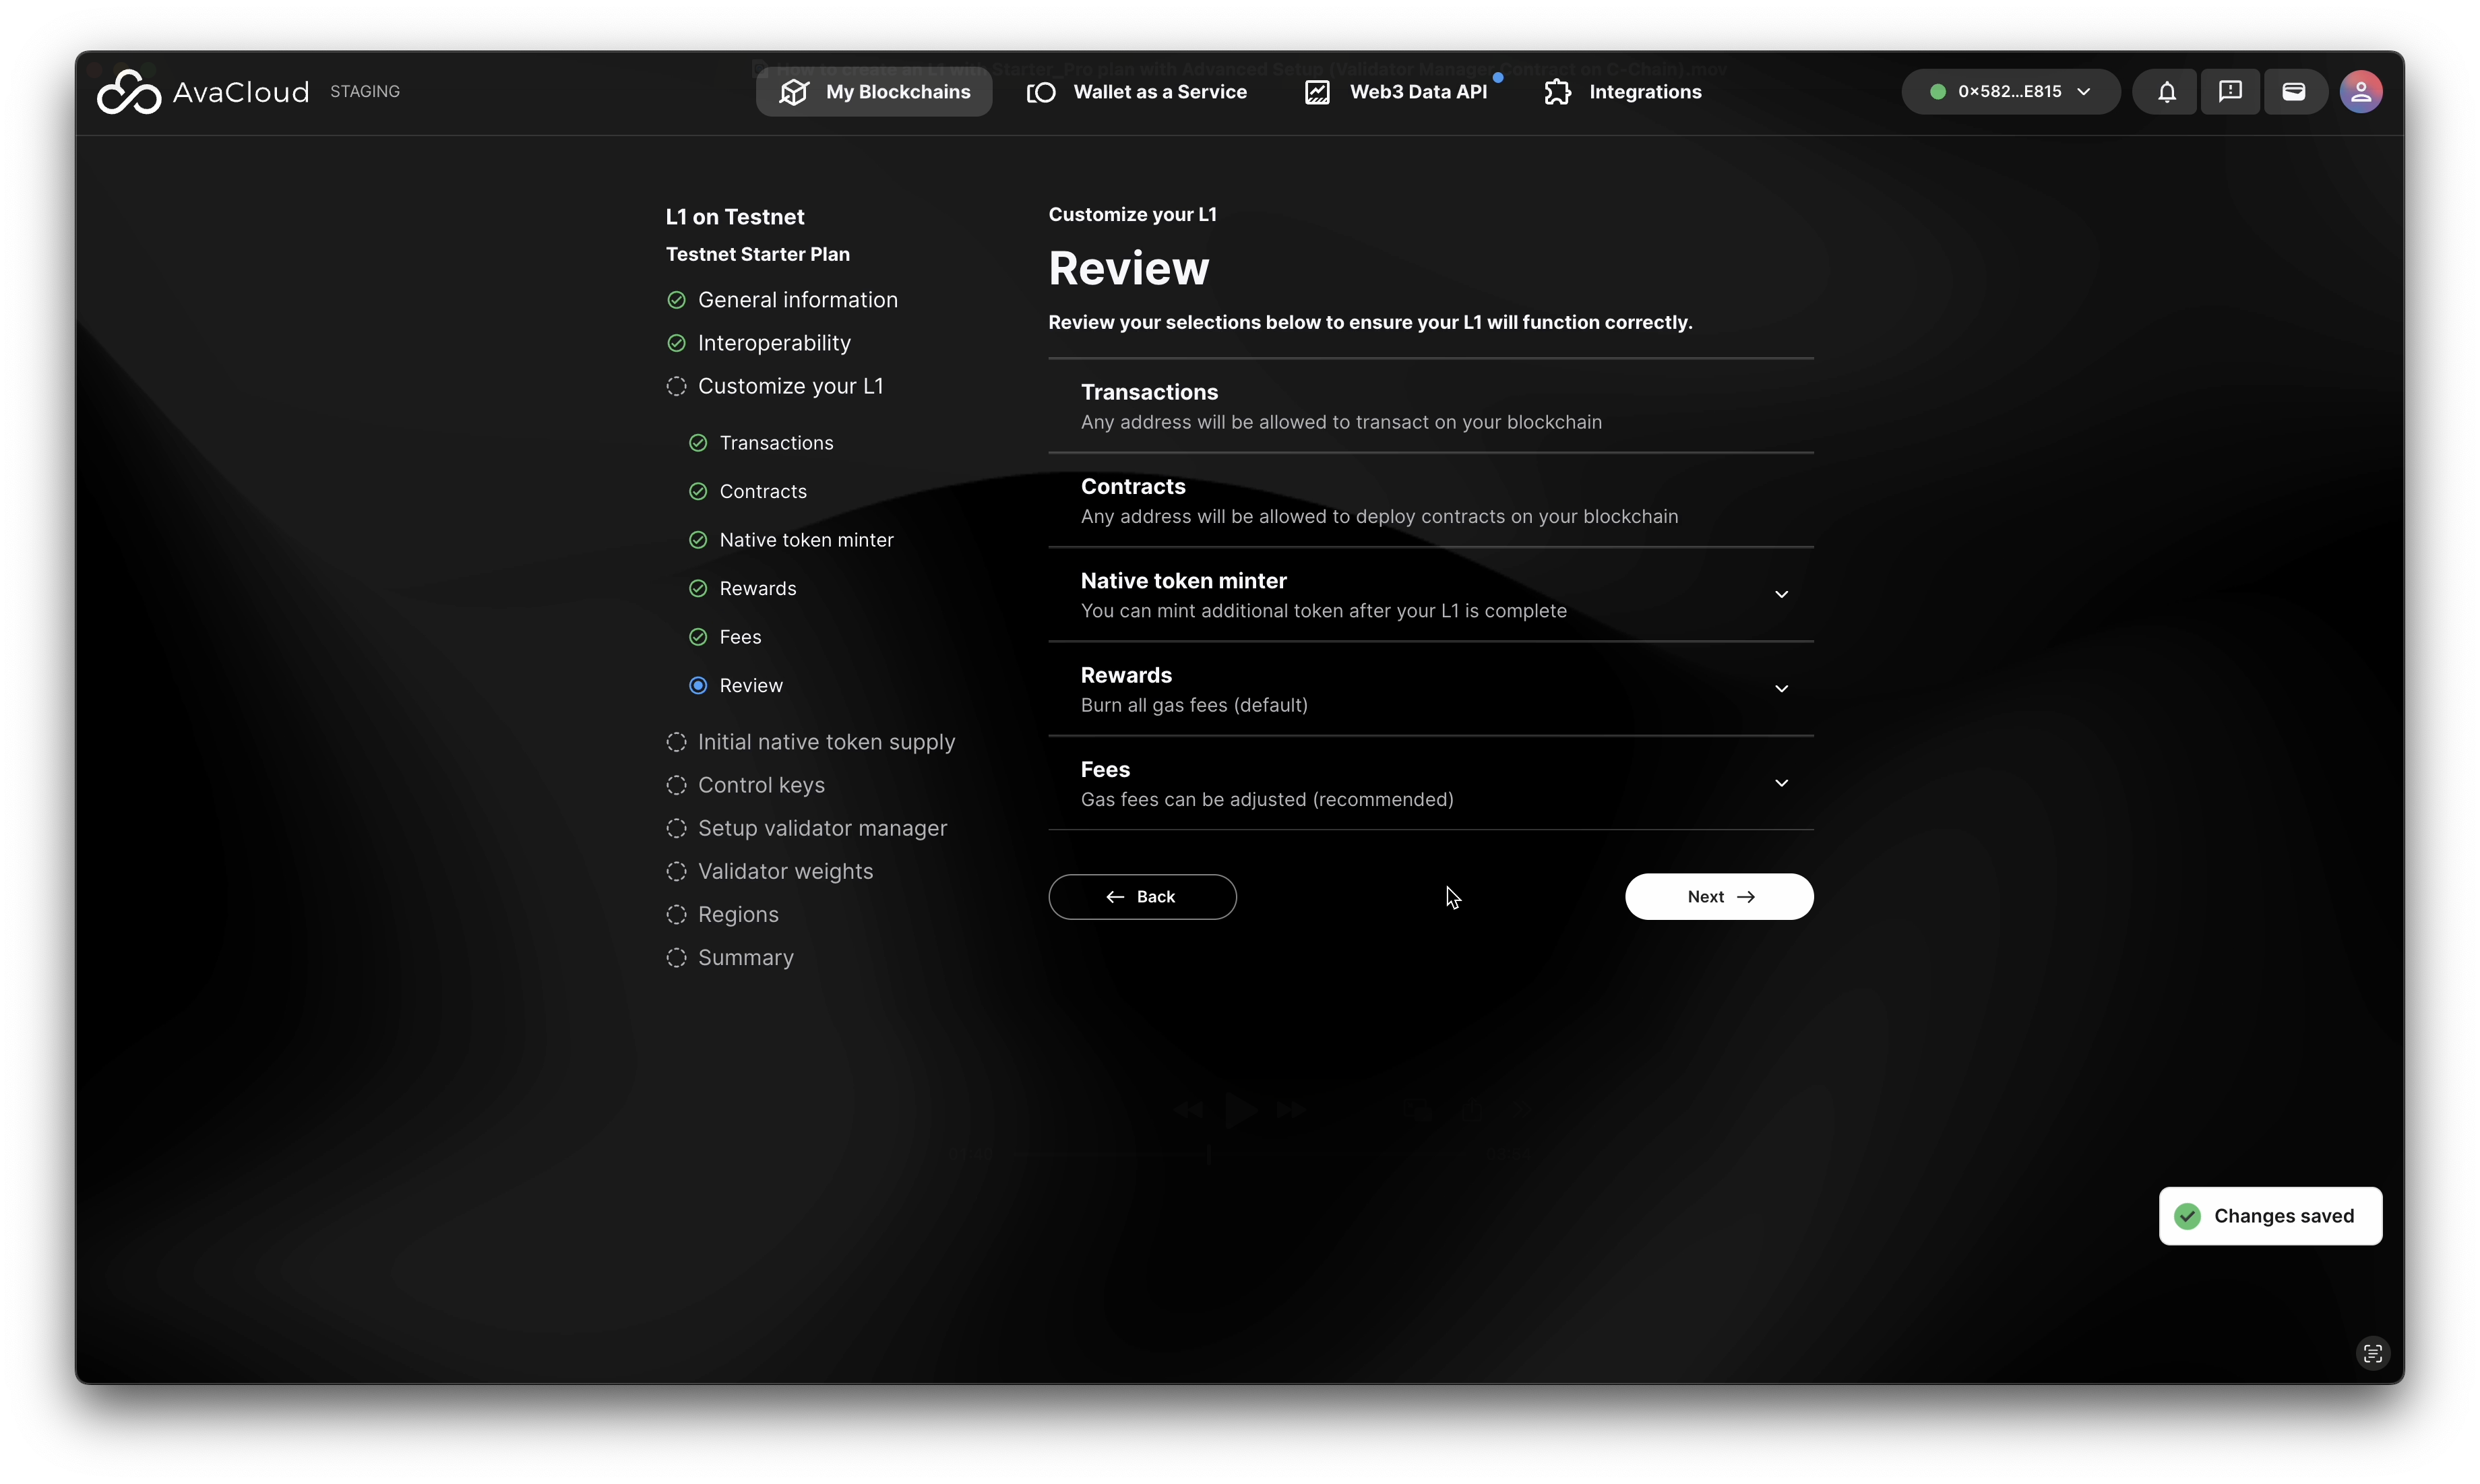Click the Back button
The width and height of the screenshot is (2480, 1484).
pyautogui.click(x=1142, y=897)
